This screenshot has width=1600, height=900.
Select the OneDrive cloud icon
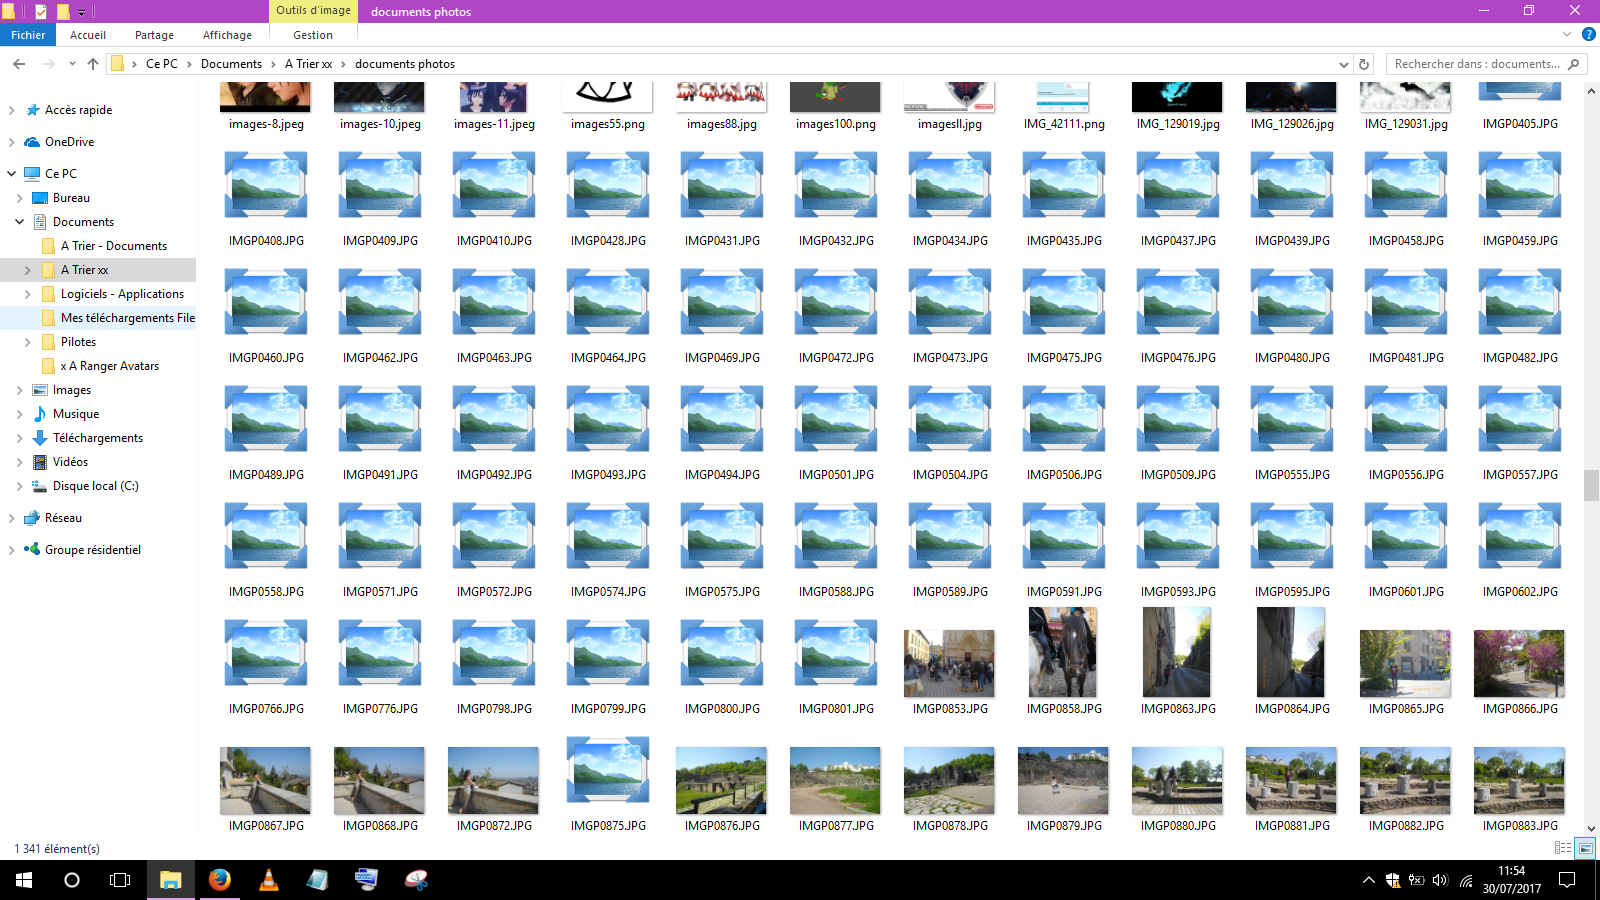pos(32,142)
